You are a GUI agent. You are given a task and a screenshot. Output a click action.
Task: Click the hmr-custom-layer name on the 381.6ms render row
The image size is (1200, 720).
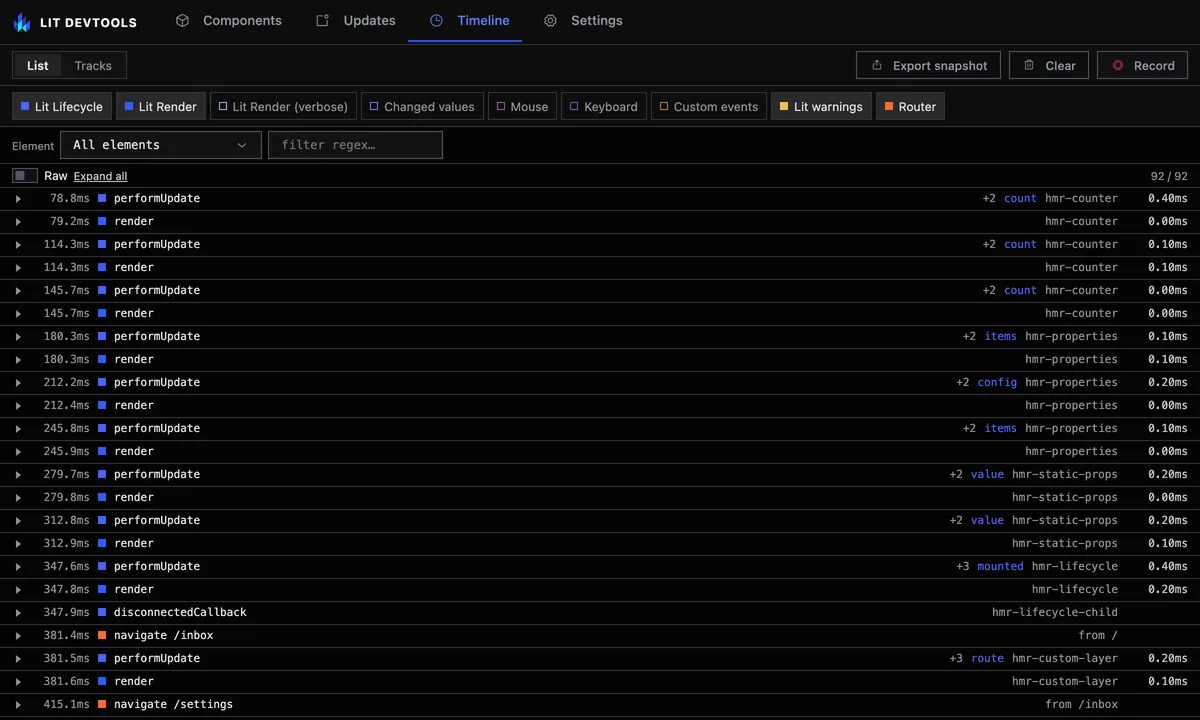point(1065,681)
